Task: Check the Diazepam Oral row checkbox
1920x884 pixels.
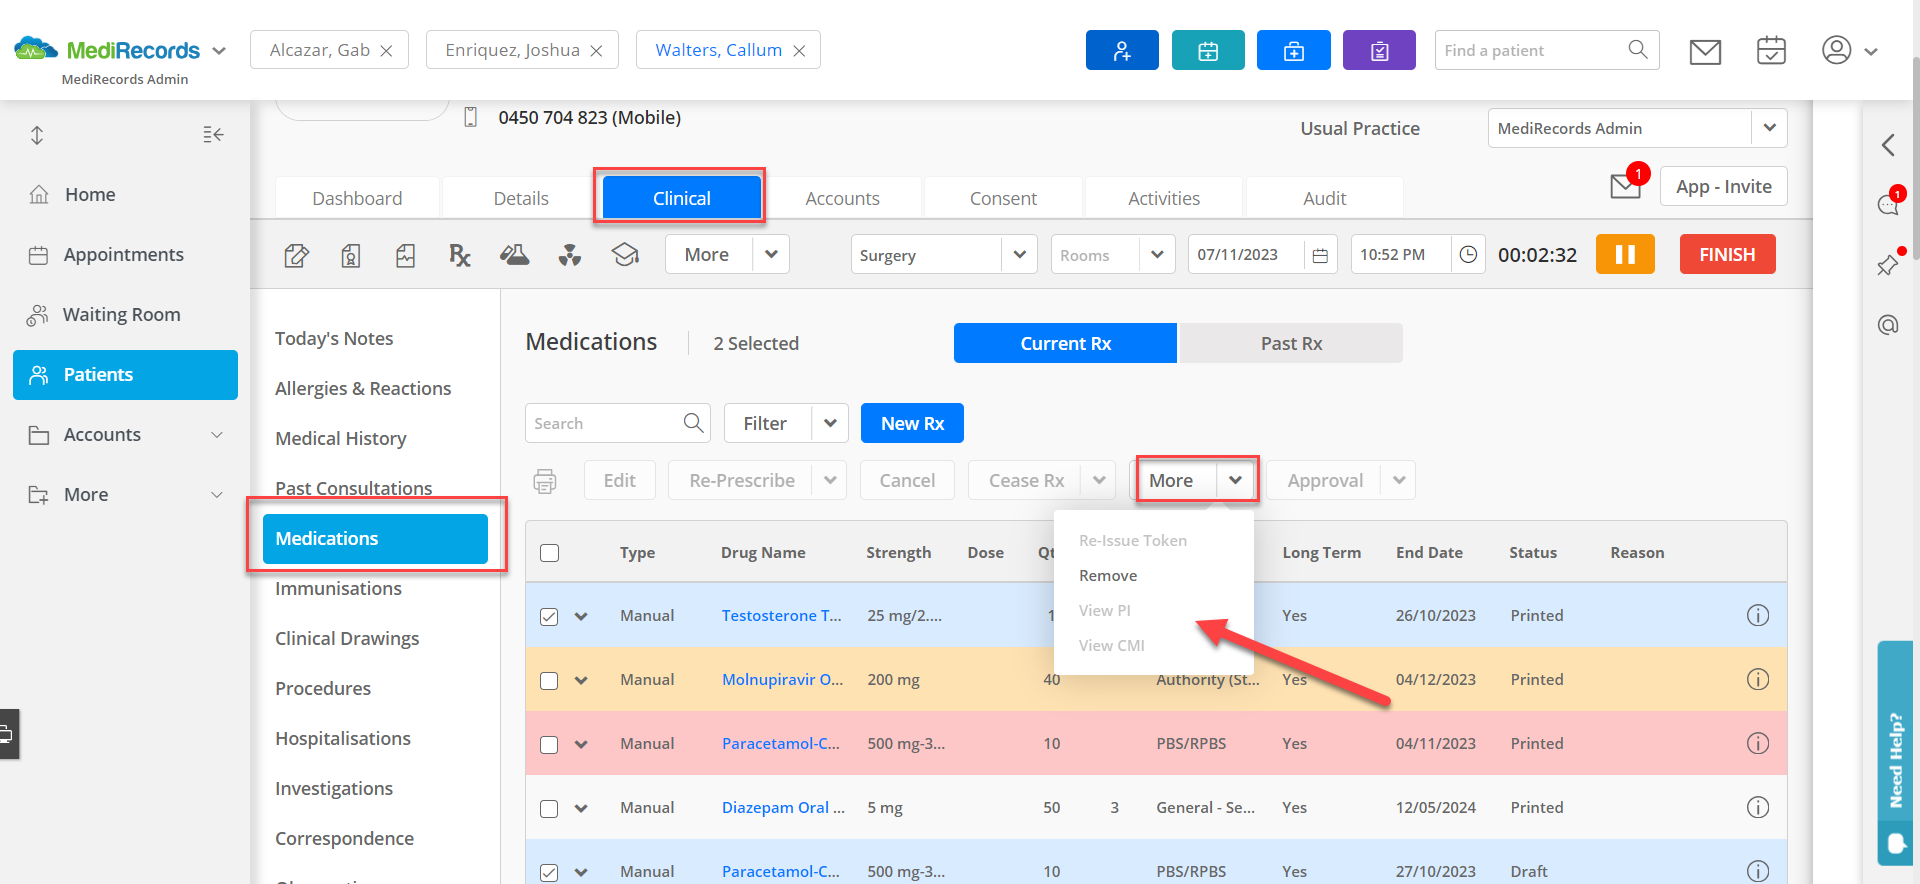Action: [549, 808]
